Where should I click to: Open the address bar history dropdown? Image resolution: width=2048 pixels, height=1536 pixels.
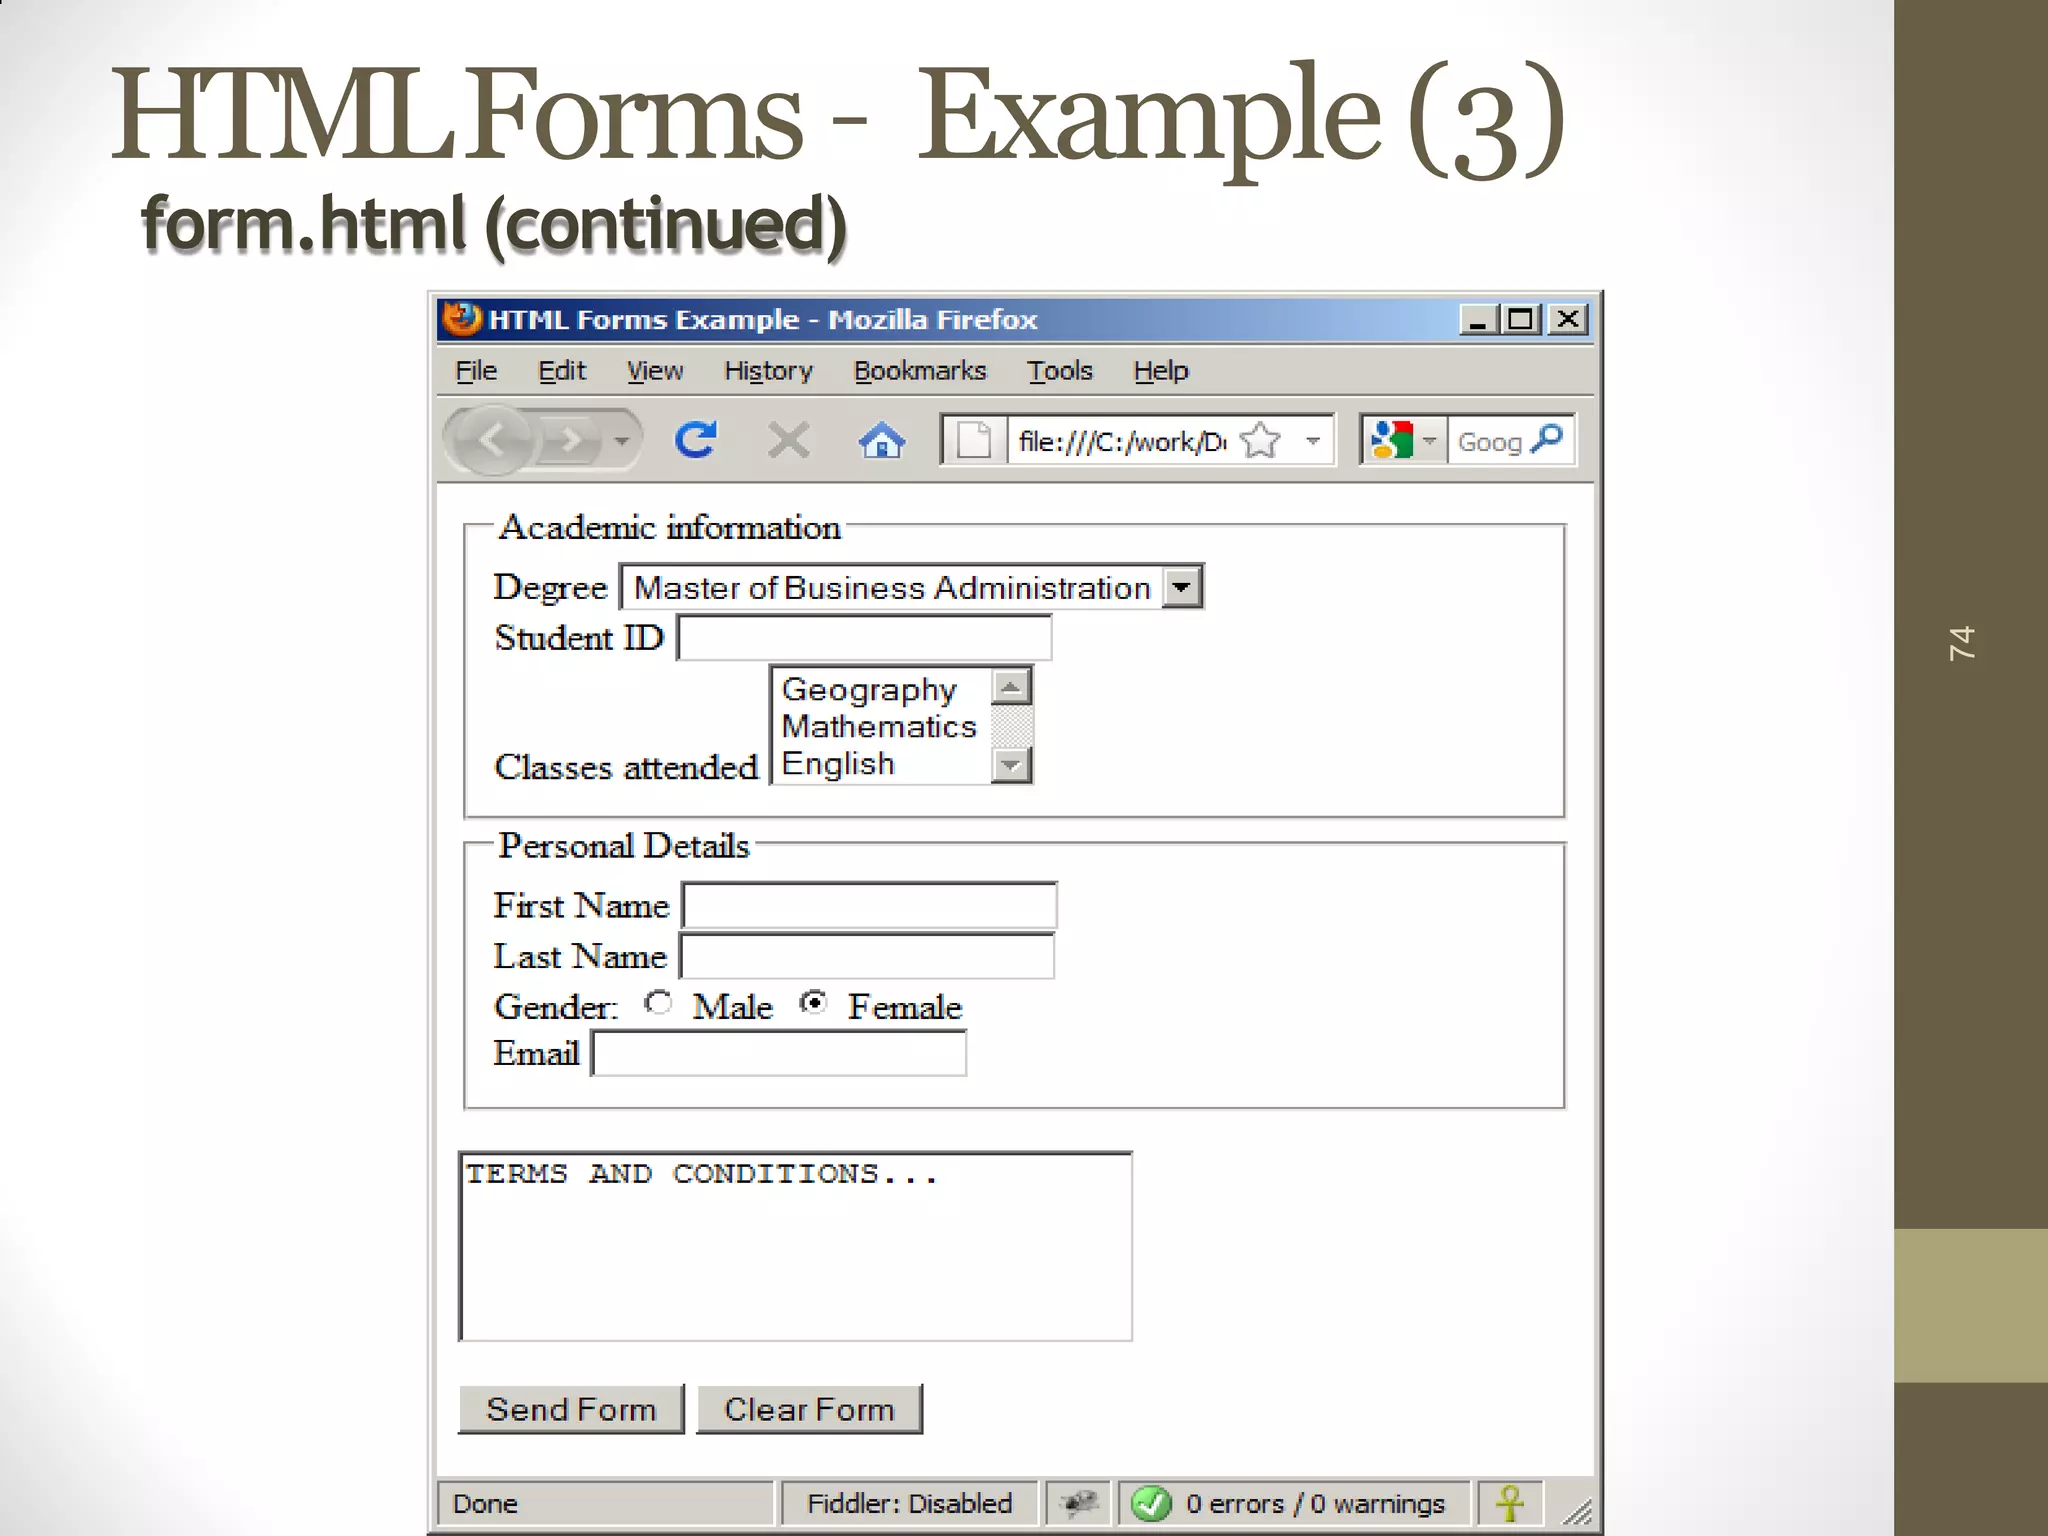tap(1313, 440)
